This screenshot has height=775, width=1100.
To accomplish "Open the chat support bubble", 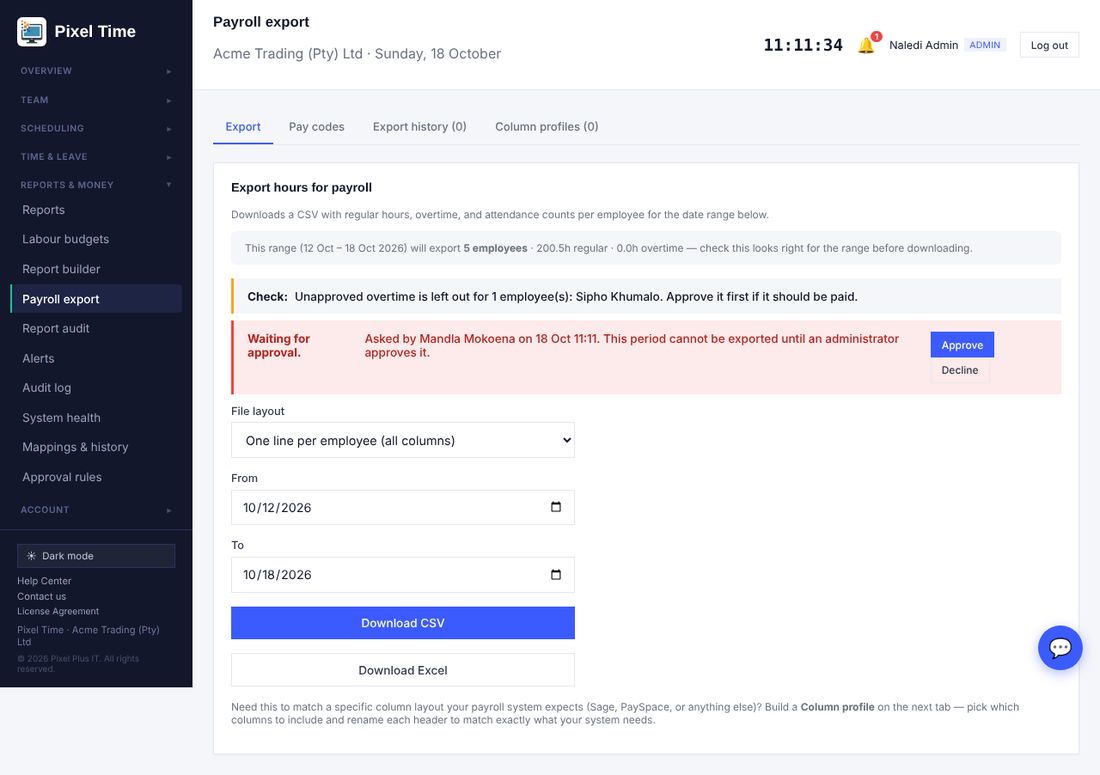I will click(1059, 647).
